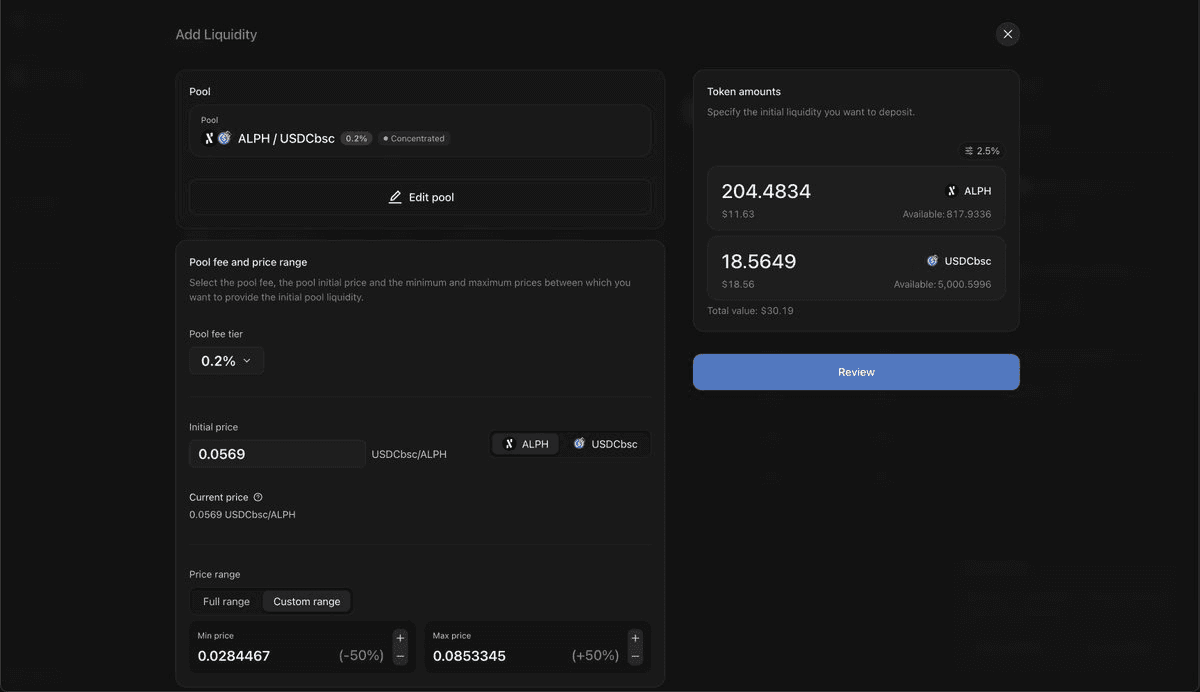Select the Full range option
Screen dimensions: 1200x692
(224, 600)
